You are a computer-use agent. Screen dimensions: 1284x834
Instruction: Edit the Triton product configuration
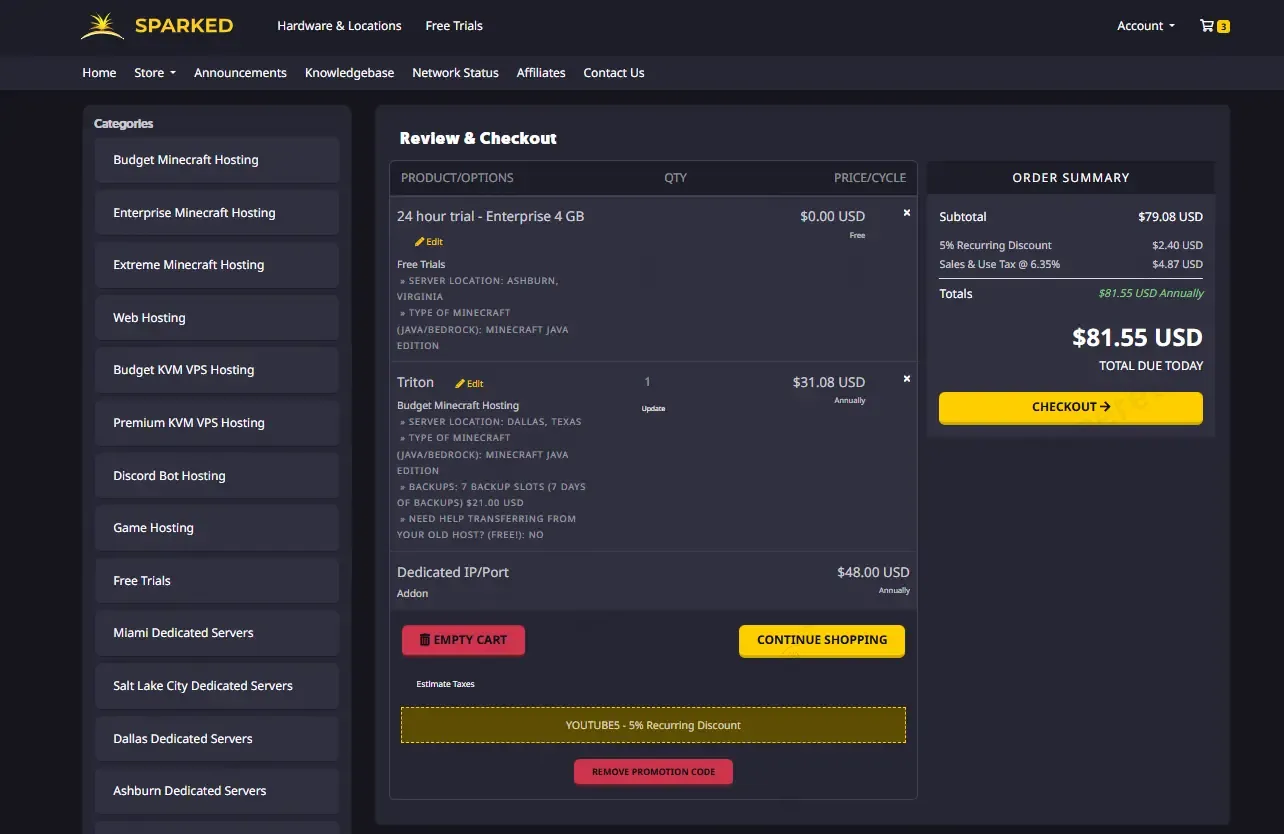(x=469, y=384)
